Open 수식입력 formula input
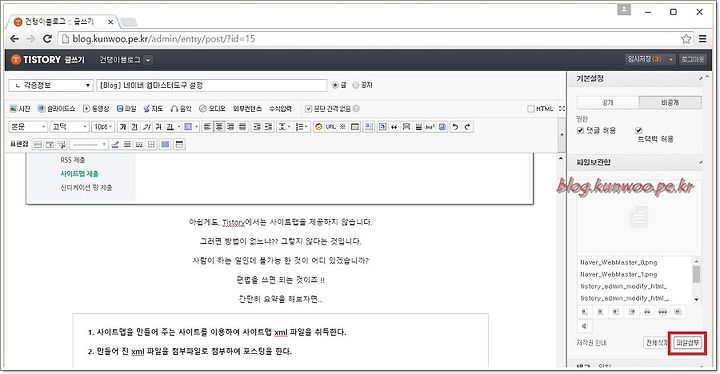The width and height of the screenshot is (720, 374). coord(280,108)
